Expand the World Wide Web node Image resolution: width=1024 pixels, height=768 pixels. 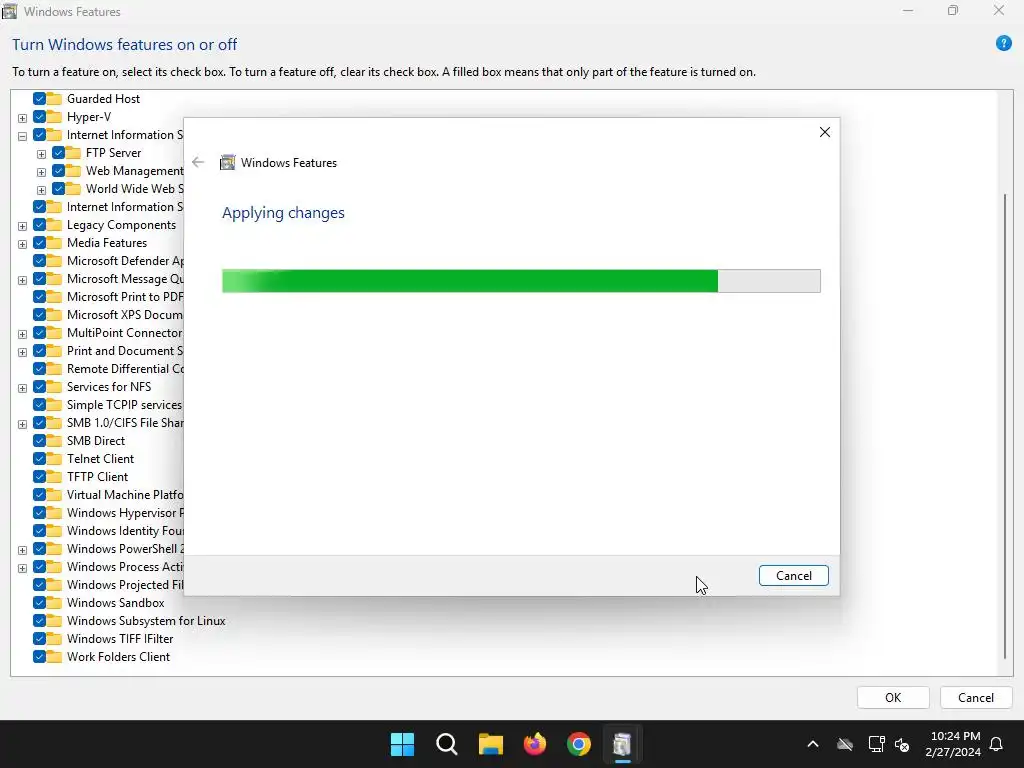click(x=41, y=190)
